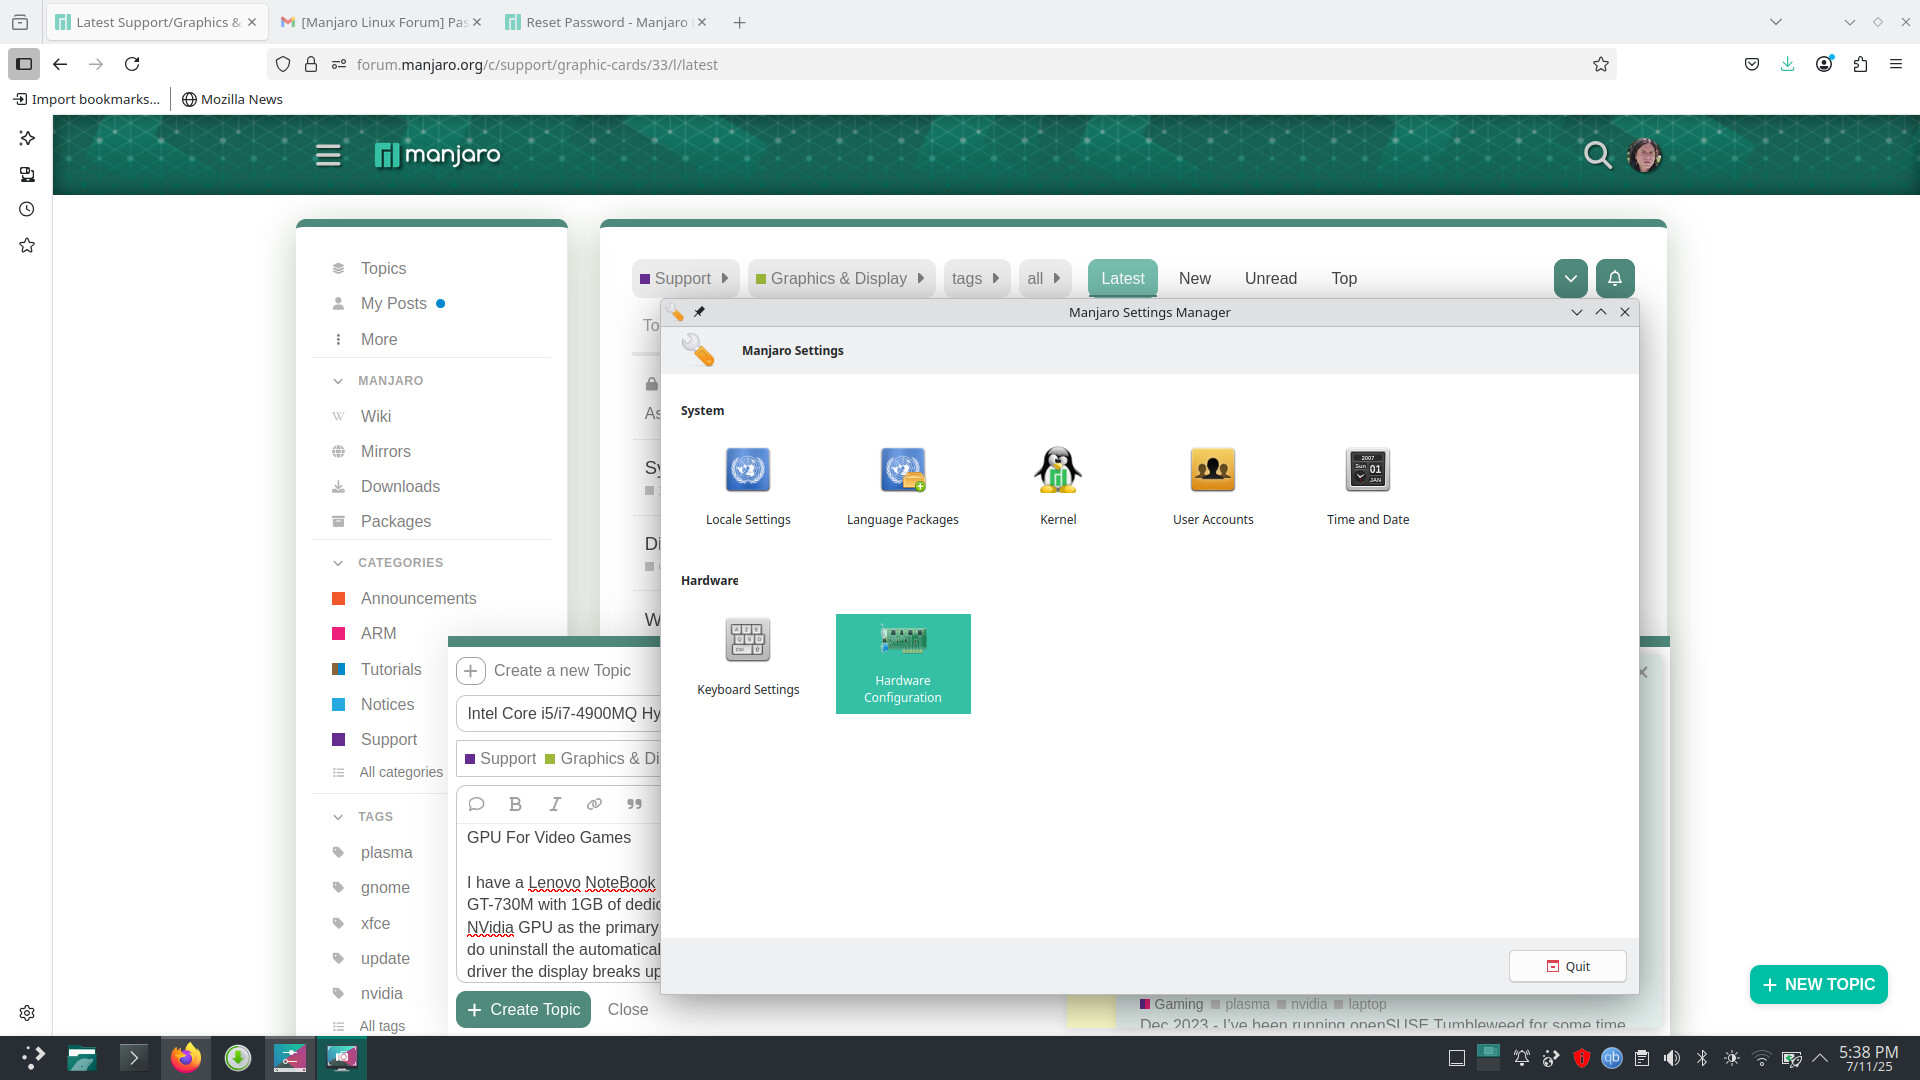Open the all filter dropdown
The width and height of the screenshot is (1920, 1080).
pyautogui.click(x=1045, y=278)
